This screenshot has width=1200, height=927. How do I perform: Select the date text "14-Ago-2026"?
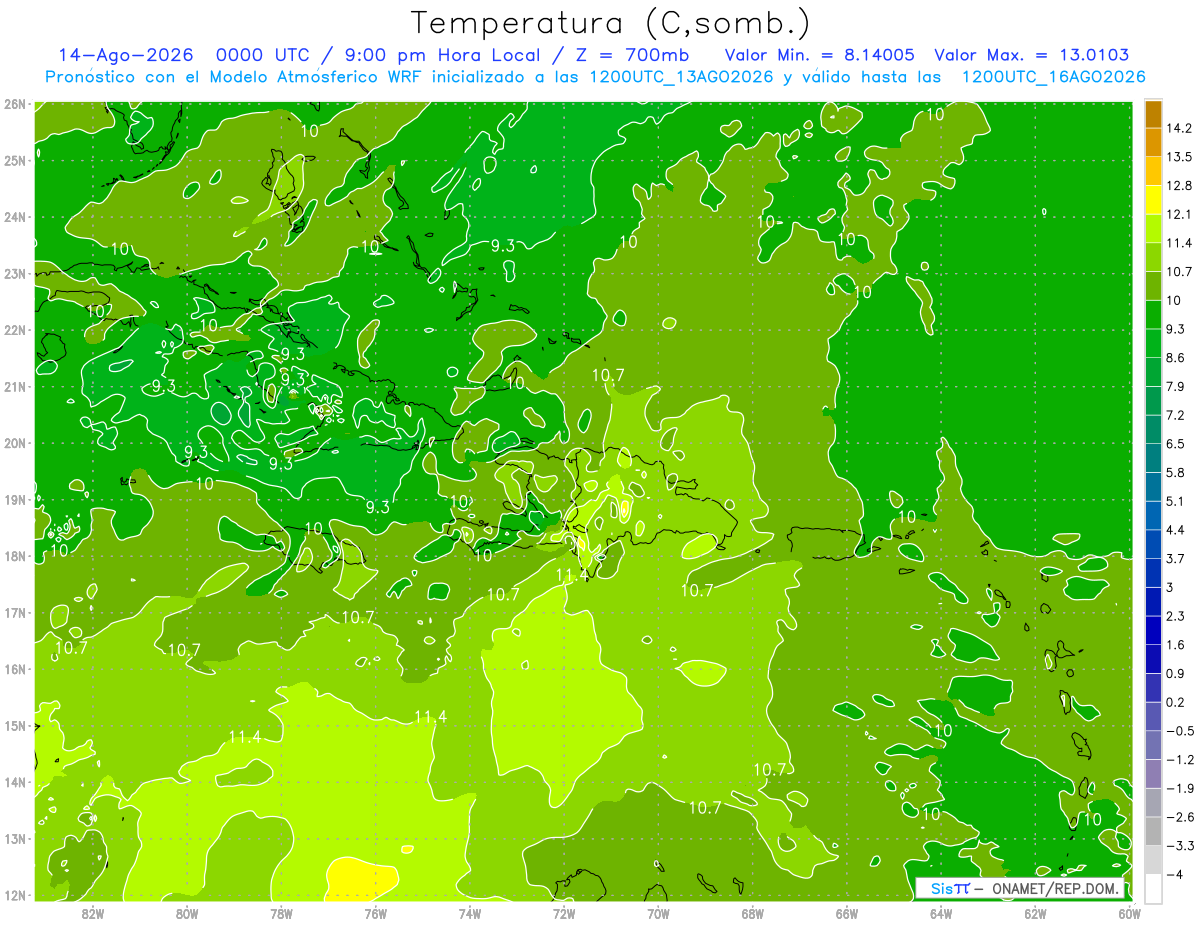click(x=126, y=55)
